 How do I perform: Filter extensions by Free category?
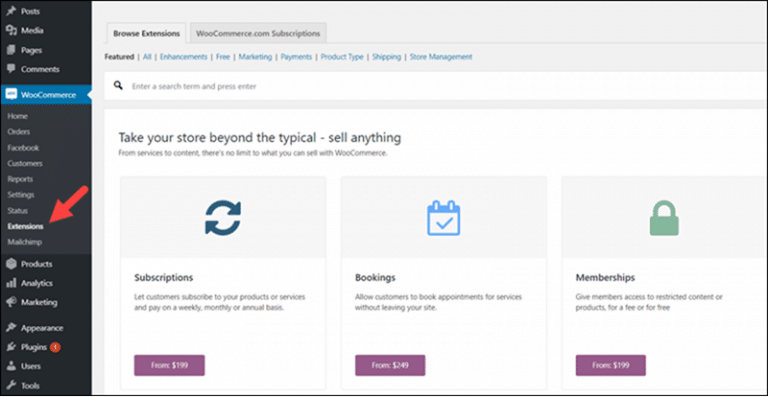(x=223, y=57)
